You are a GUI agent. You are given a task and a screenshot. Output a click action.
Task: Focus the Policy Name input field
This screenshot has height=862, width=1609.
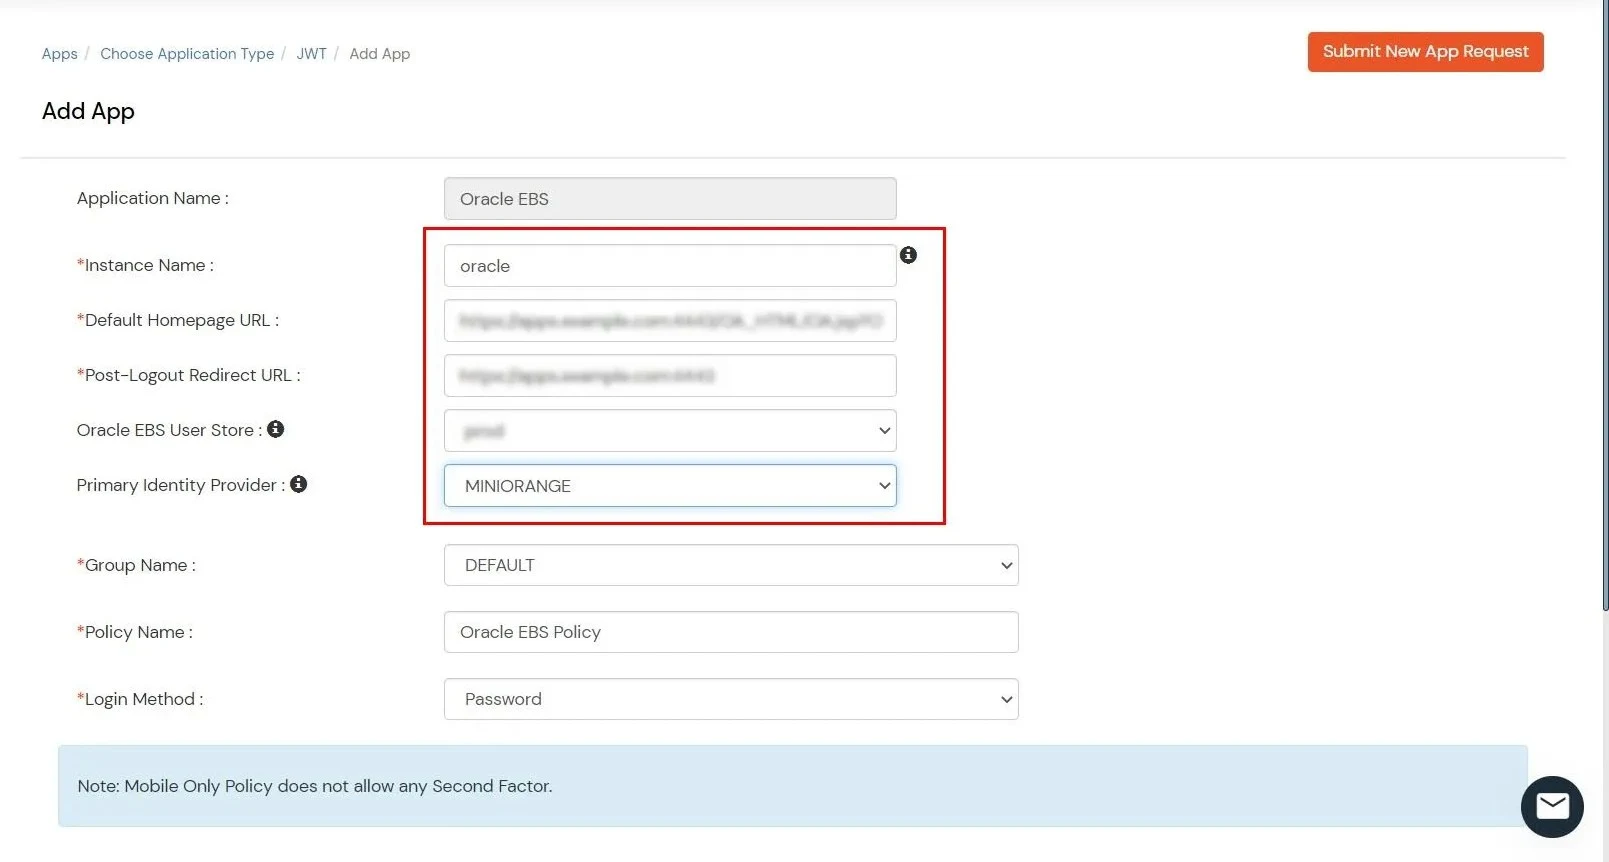click(x=731, y=632)
